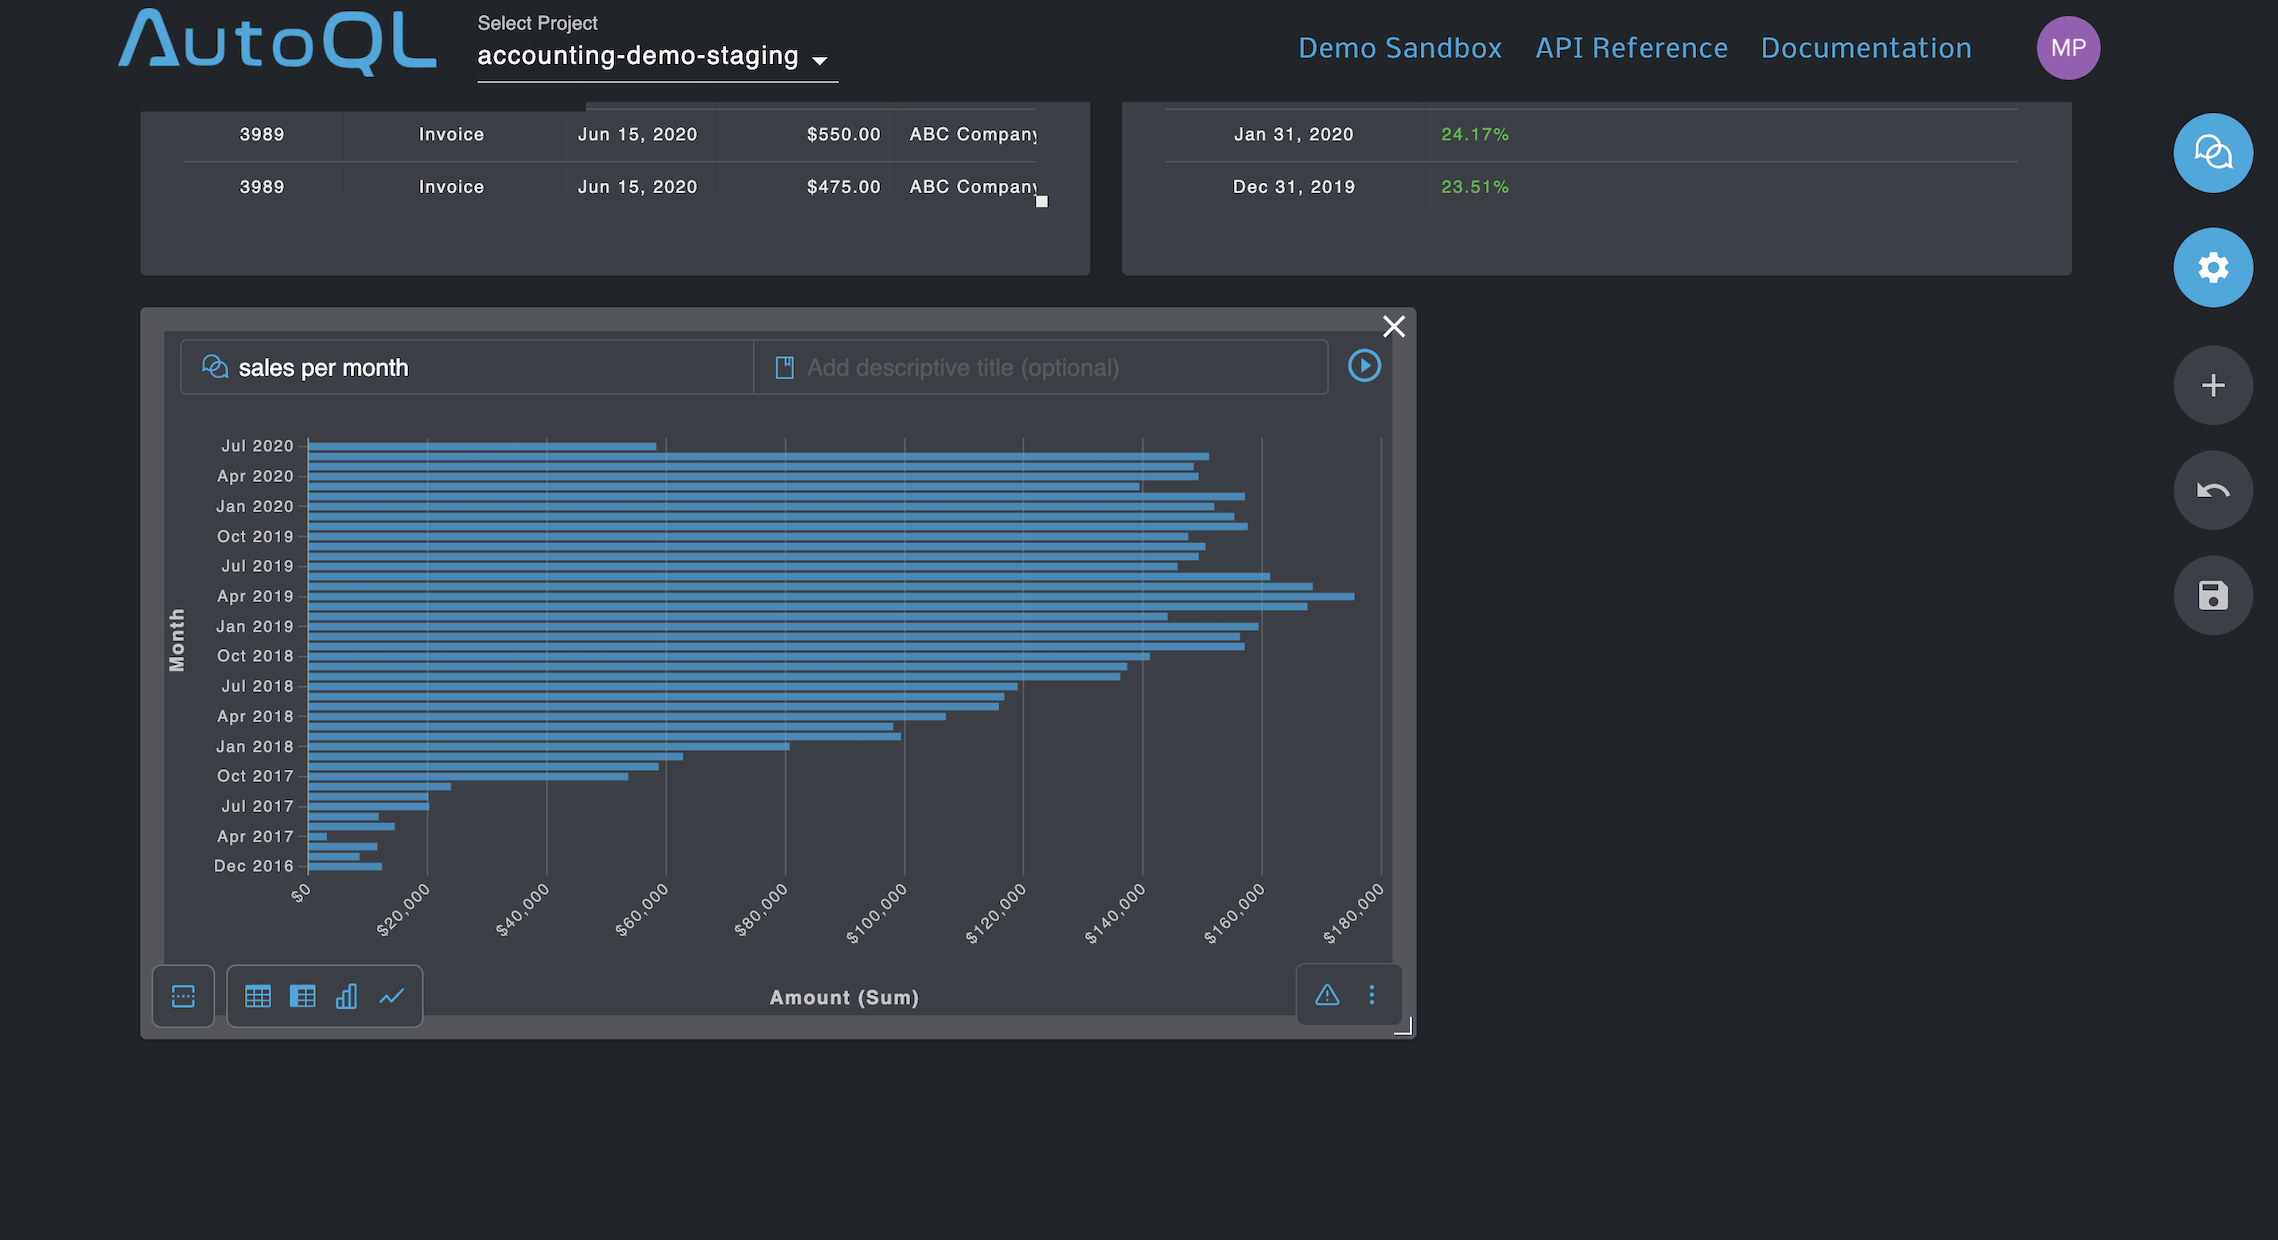Open dashboard settings gear button

[2213, 268]
